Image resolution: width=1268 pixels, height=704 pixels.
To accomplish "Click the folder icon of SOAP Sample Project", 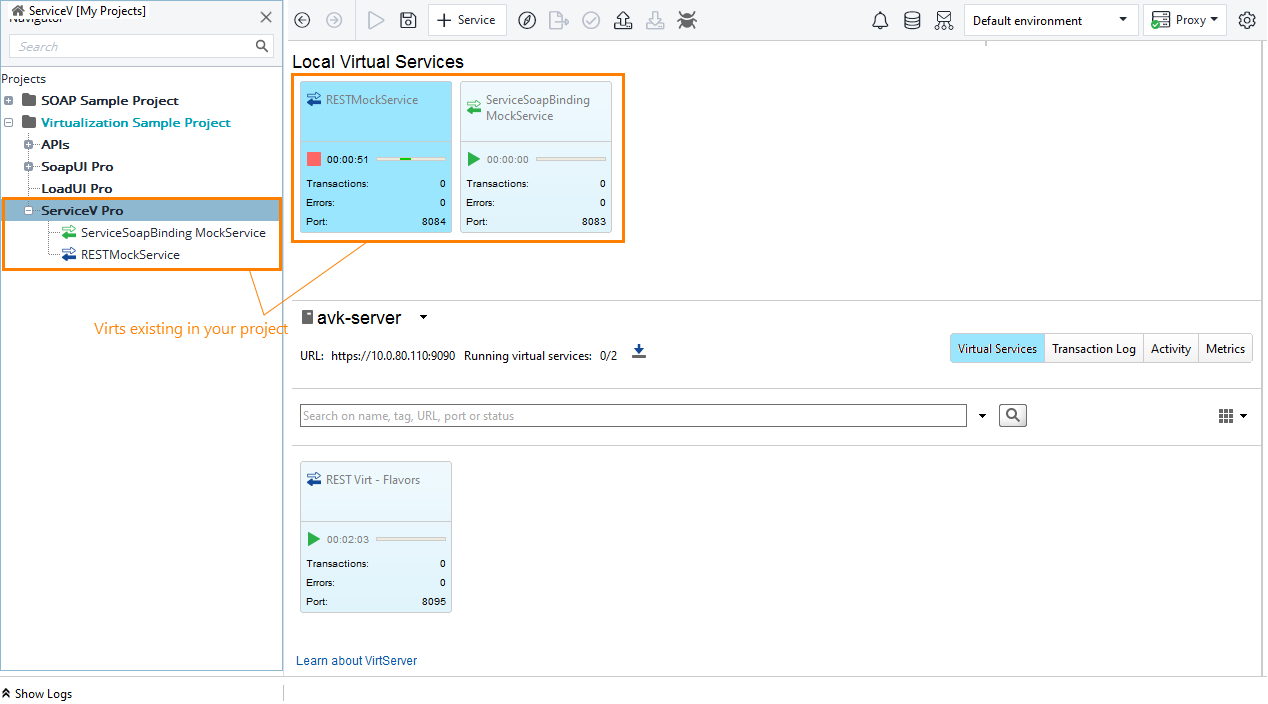I will tap(29, 100).
